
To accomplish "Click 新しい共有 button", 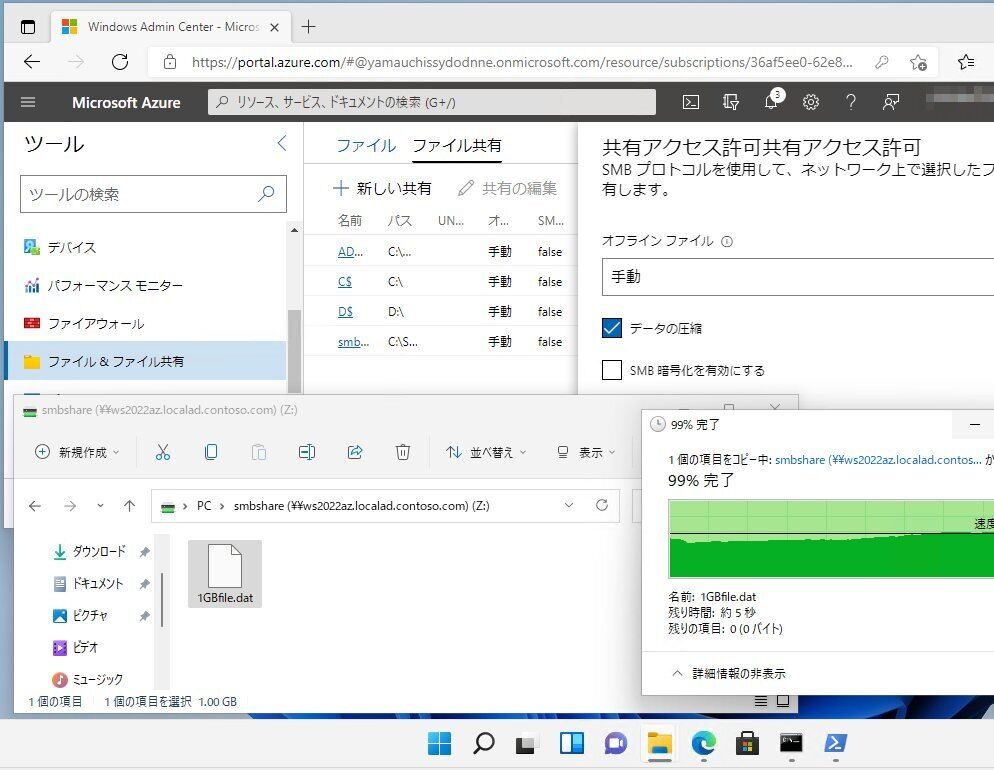I will 382,188.
